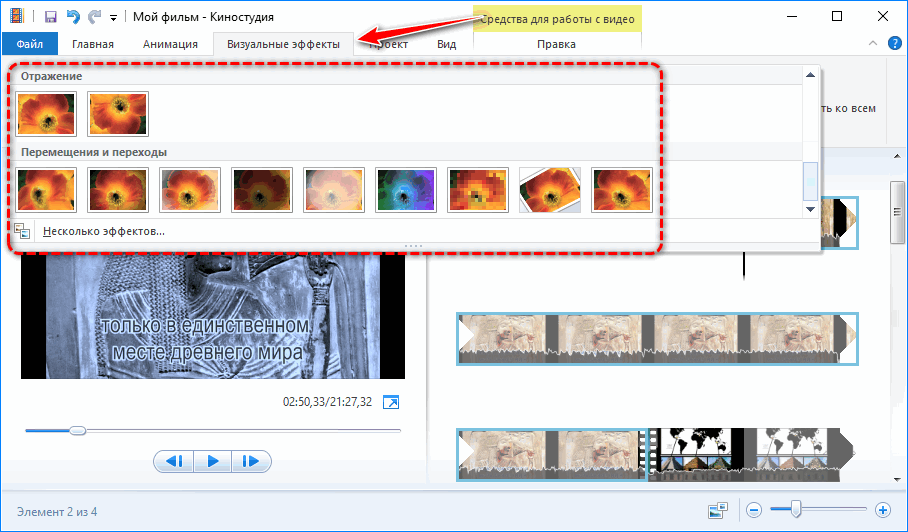Step back to the previous frame
The height and width of the screenshot is (532, 908).
pos(174,461)
